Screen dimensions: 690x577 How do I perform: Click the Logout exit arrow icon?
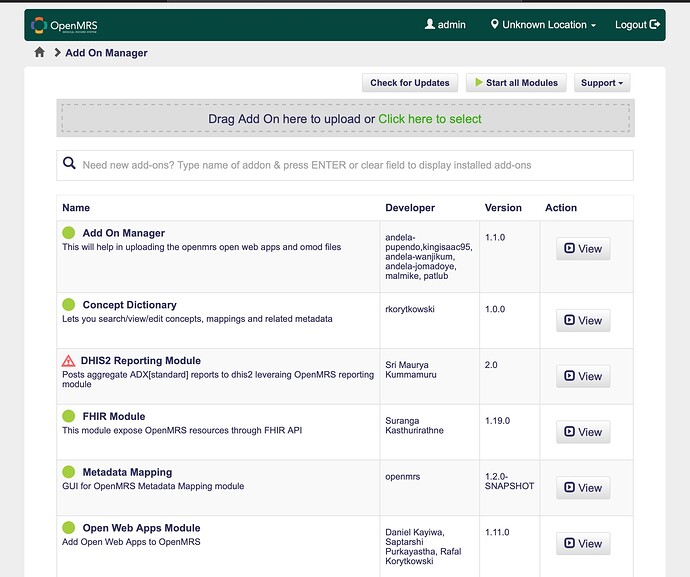coord(654,24)
